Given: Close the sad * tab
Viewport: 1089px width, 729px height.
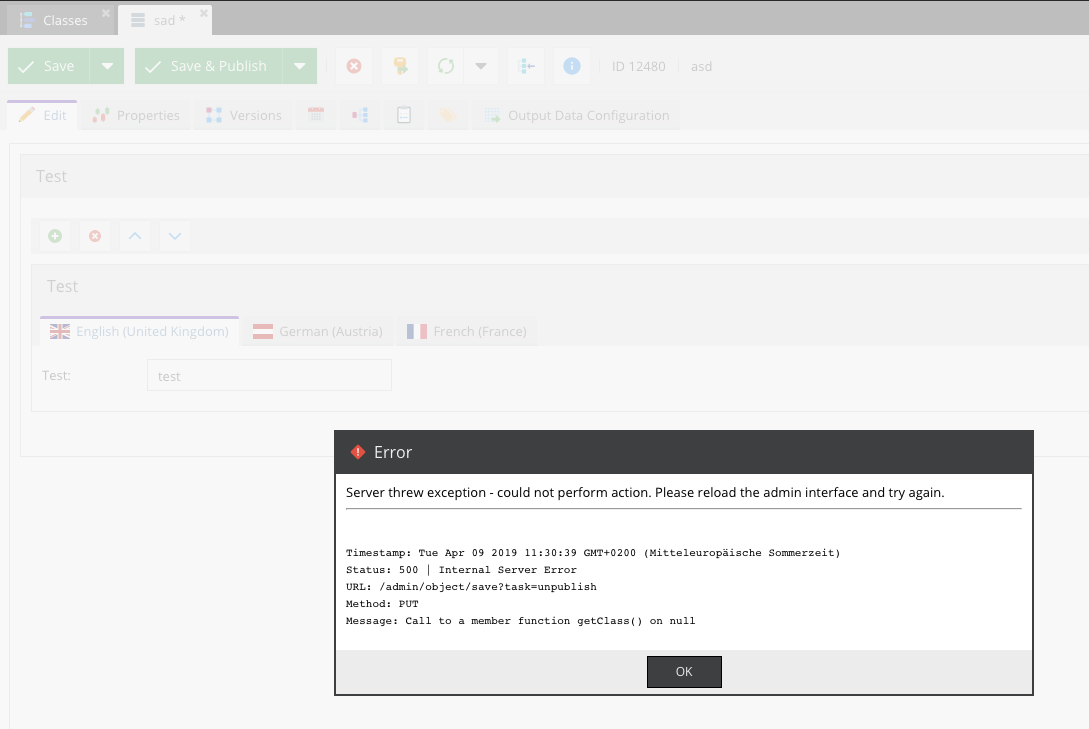Looking at the screenshot, I should [x=203, y=13].
